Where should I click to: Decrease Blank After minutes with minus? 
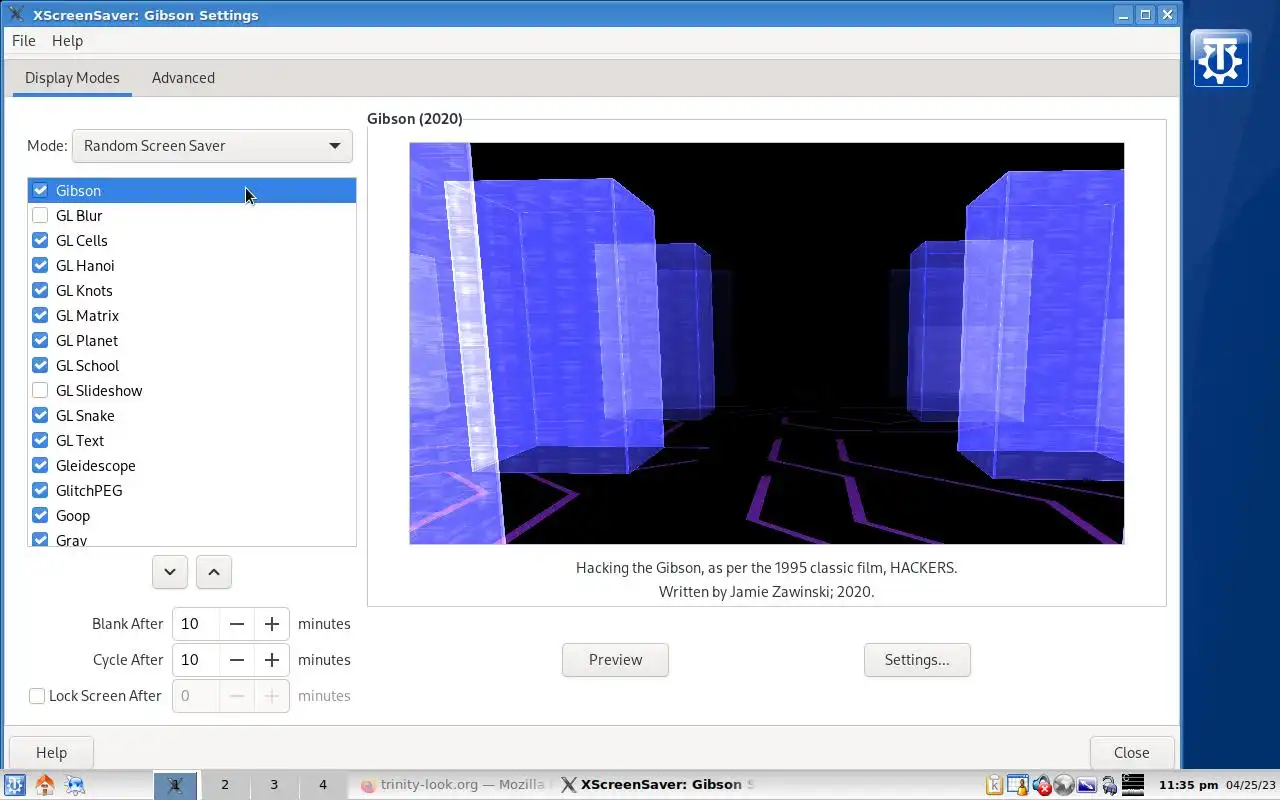point(237,624)
